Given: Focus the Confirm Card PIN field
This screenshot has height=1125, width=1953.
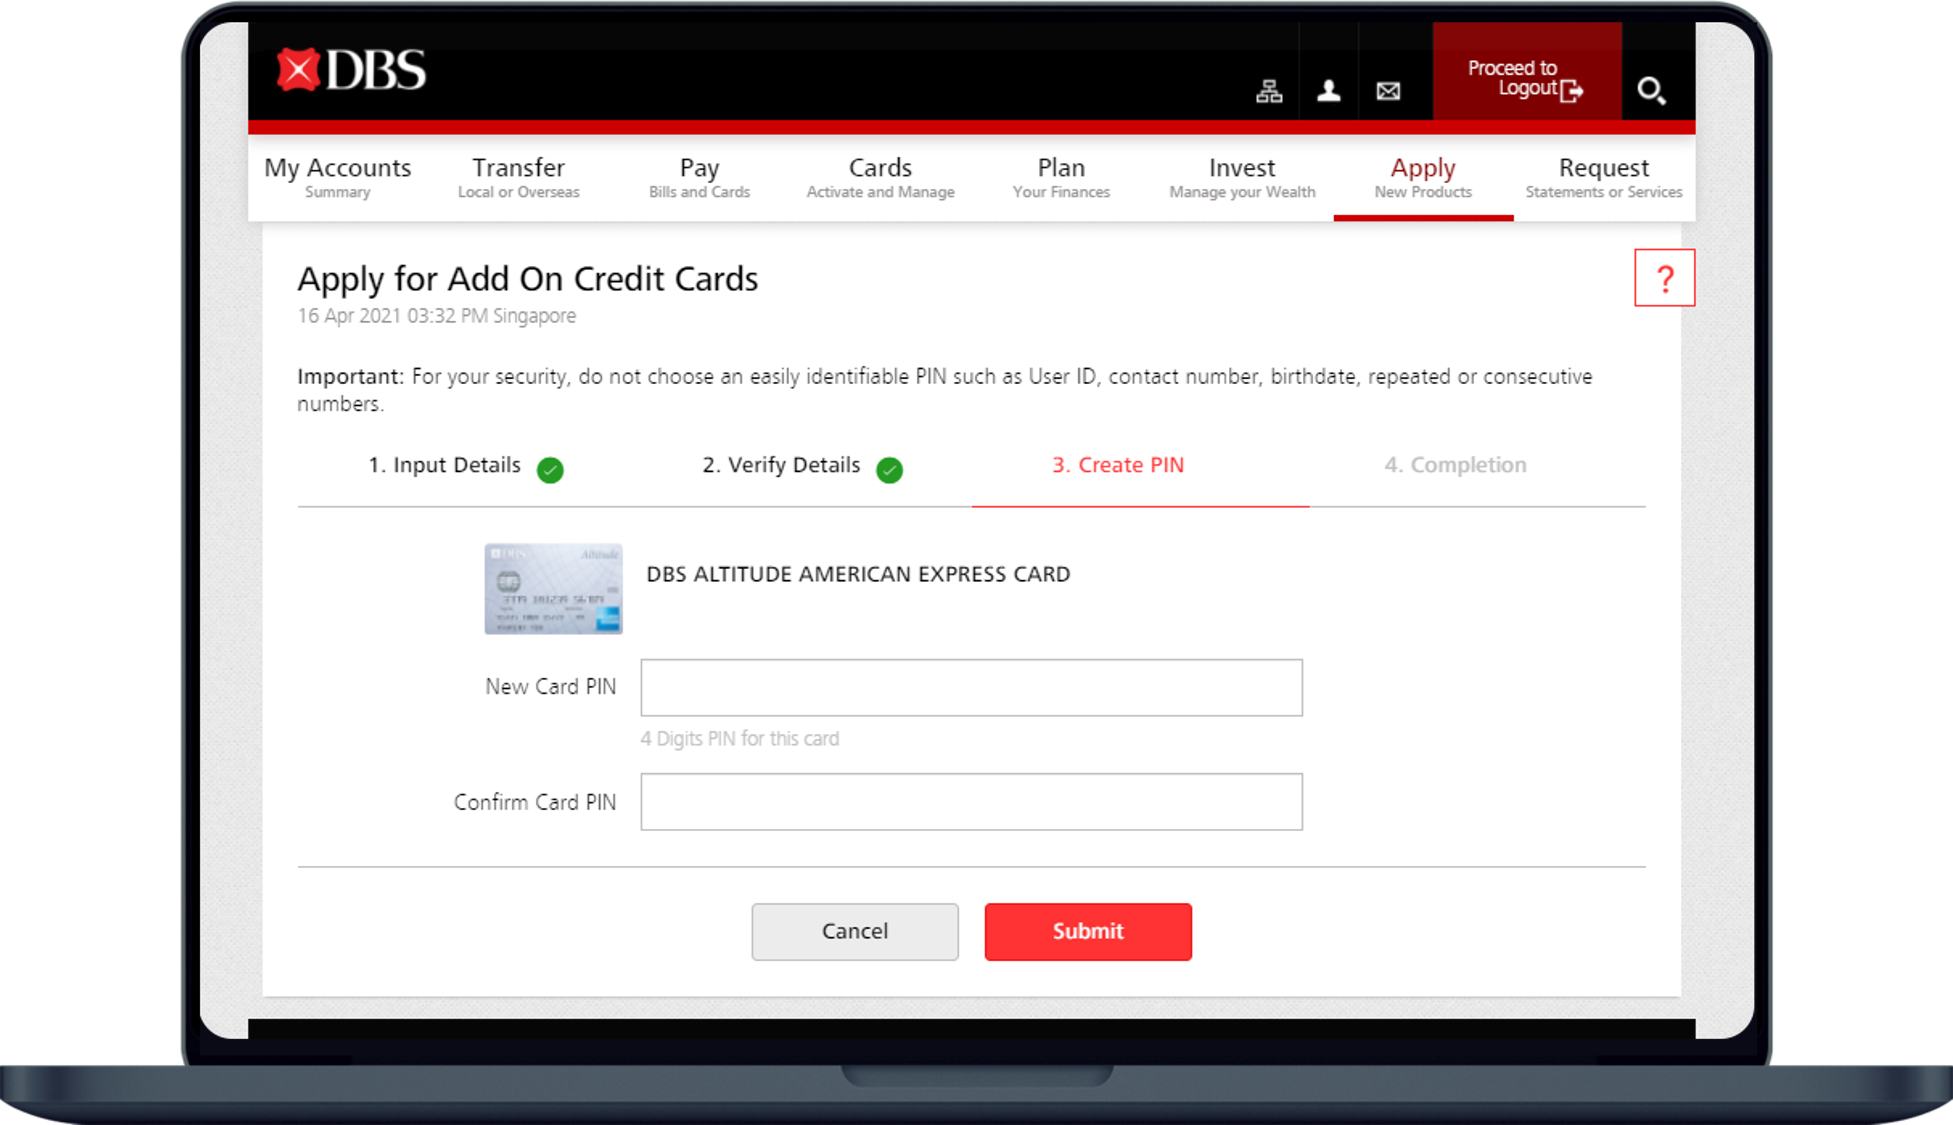Looking at the screenshot, I should [x=971, y=801].
